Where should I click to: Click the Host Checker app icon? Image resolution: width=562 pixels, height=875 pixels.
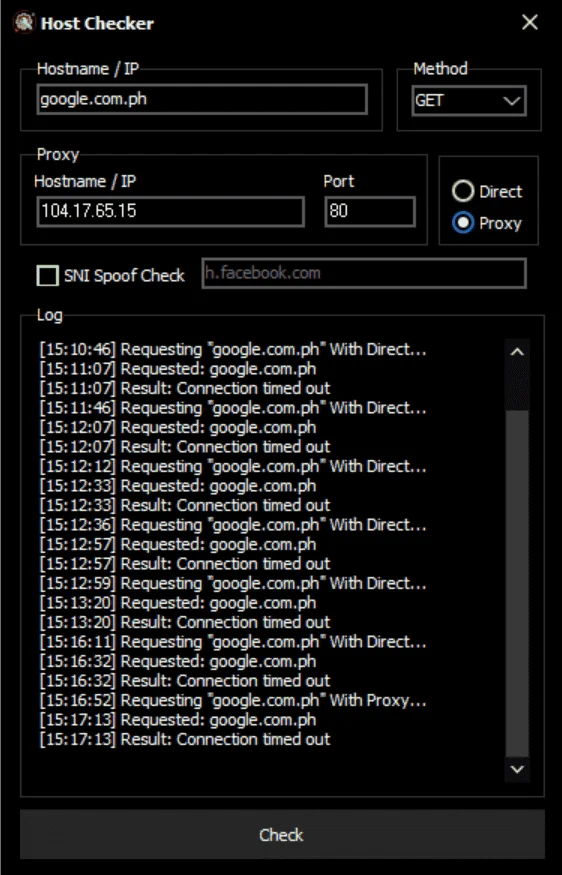click(x=23, y=23)
